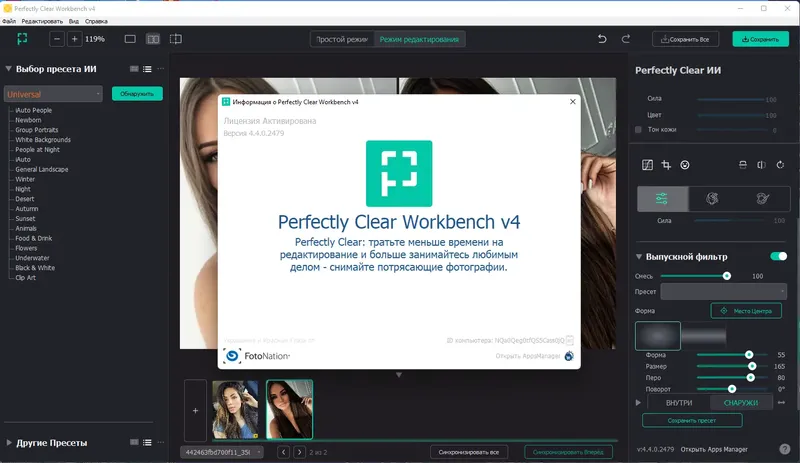Adjust the Поворот slider handle
Viewport: 800px width, 463px height.
pos(732,389)
